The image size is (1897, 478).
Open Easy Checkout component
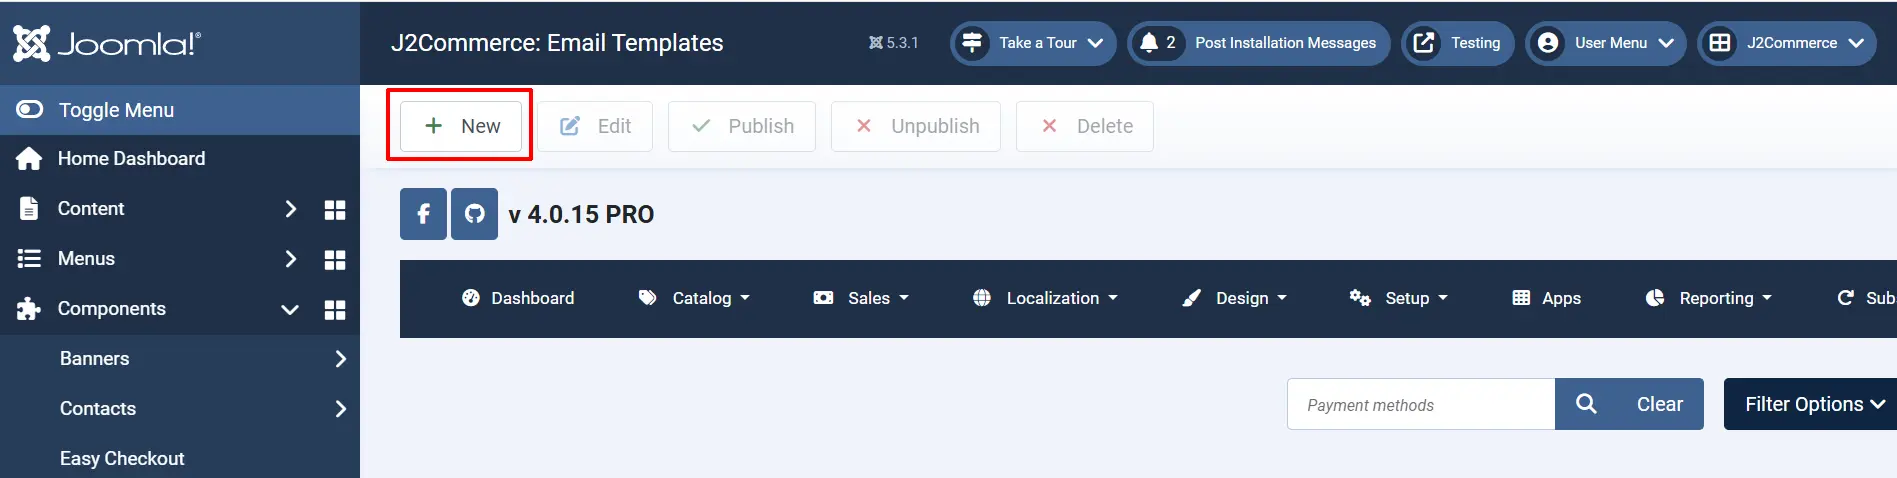pos(122,459)
